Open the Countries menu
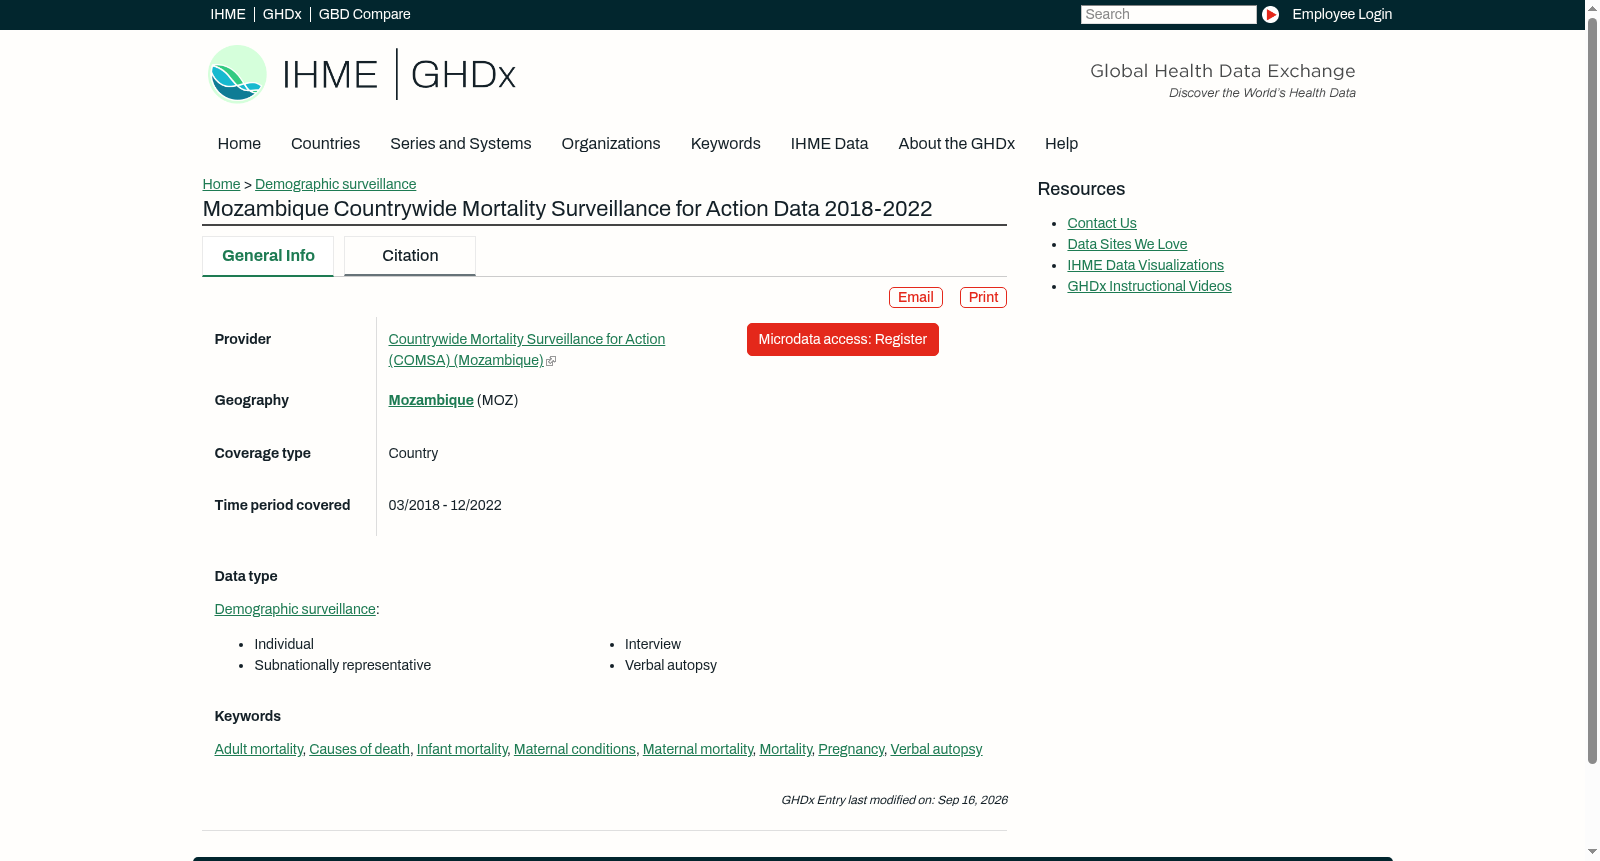Viewport: 1600px width, 861px height. click(325, 144)
